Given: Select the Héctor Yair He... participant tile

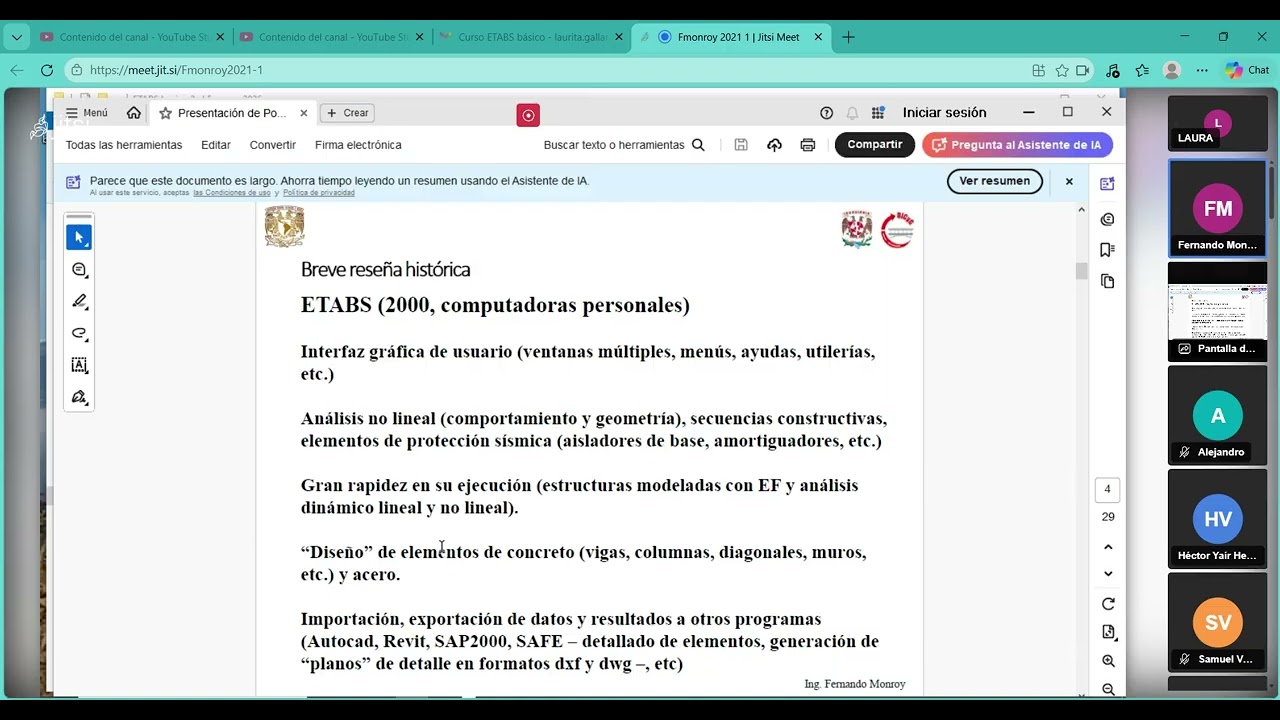Looking at the screenshot, I should point(1217,518).
